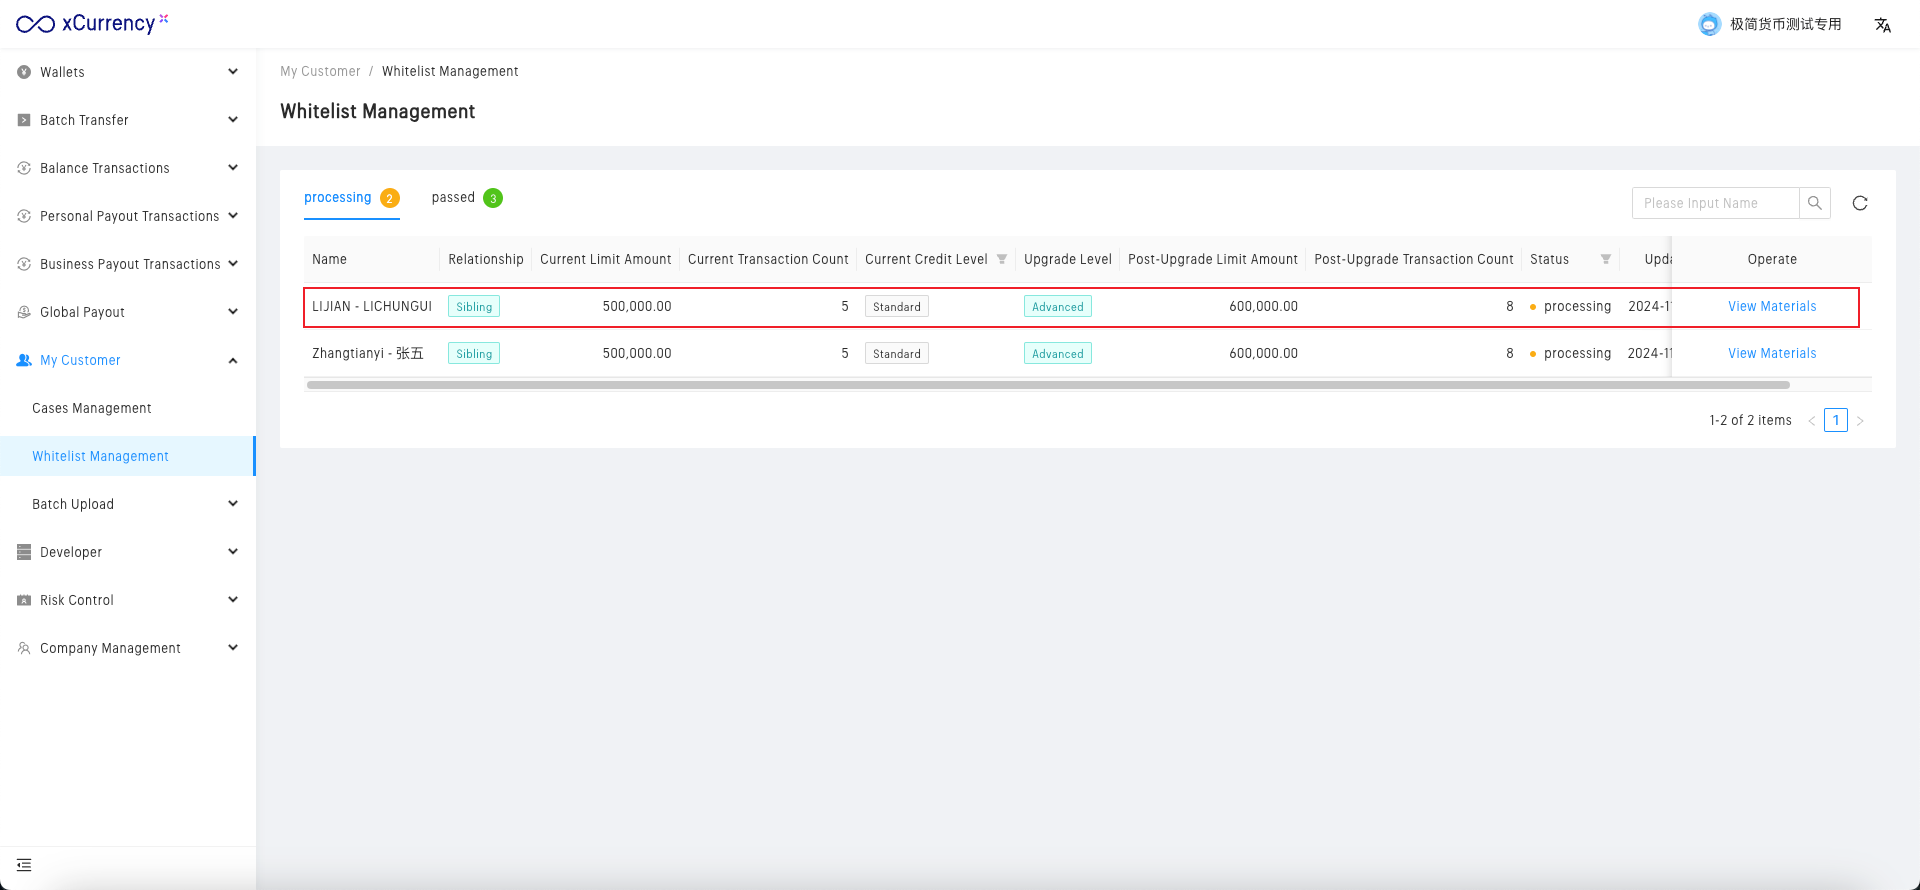This screenshot has height=890, width=1920.
Task: Click the xCurrency logo
Action: click(x=92, y=23)
